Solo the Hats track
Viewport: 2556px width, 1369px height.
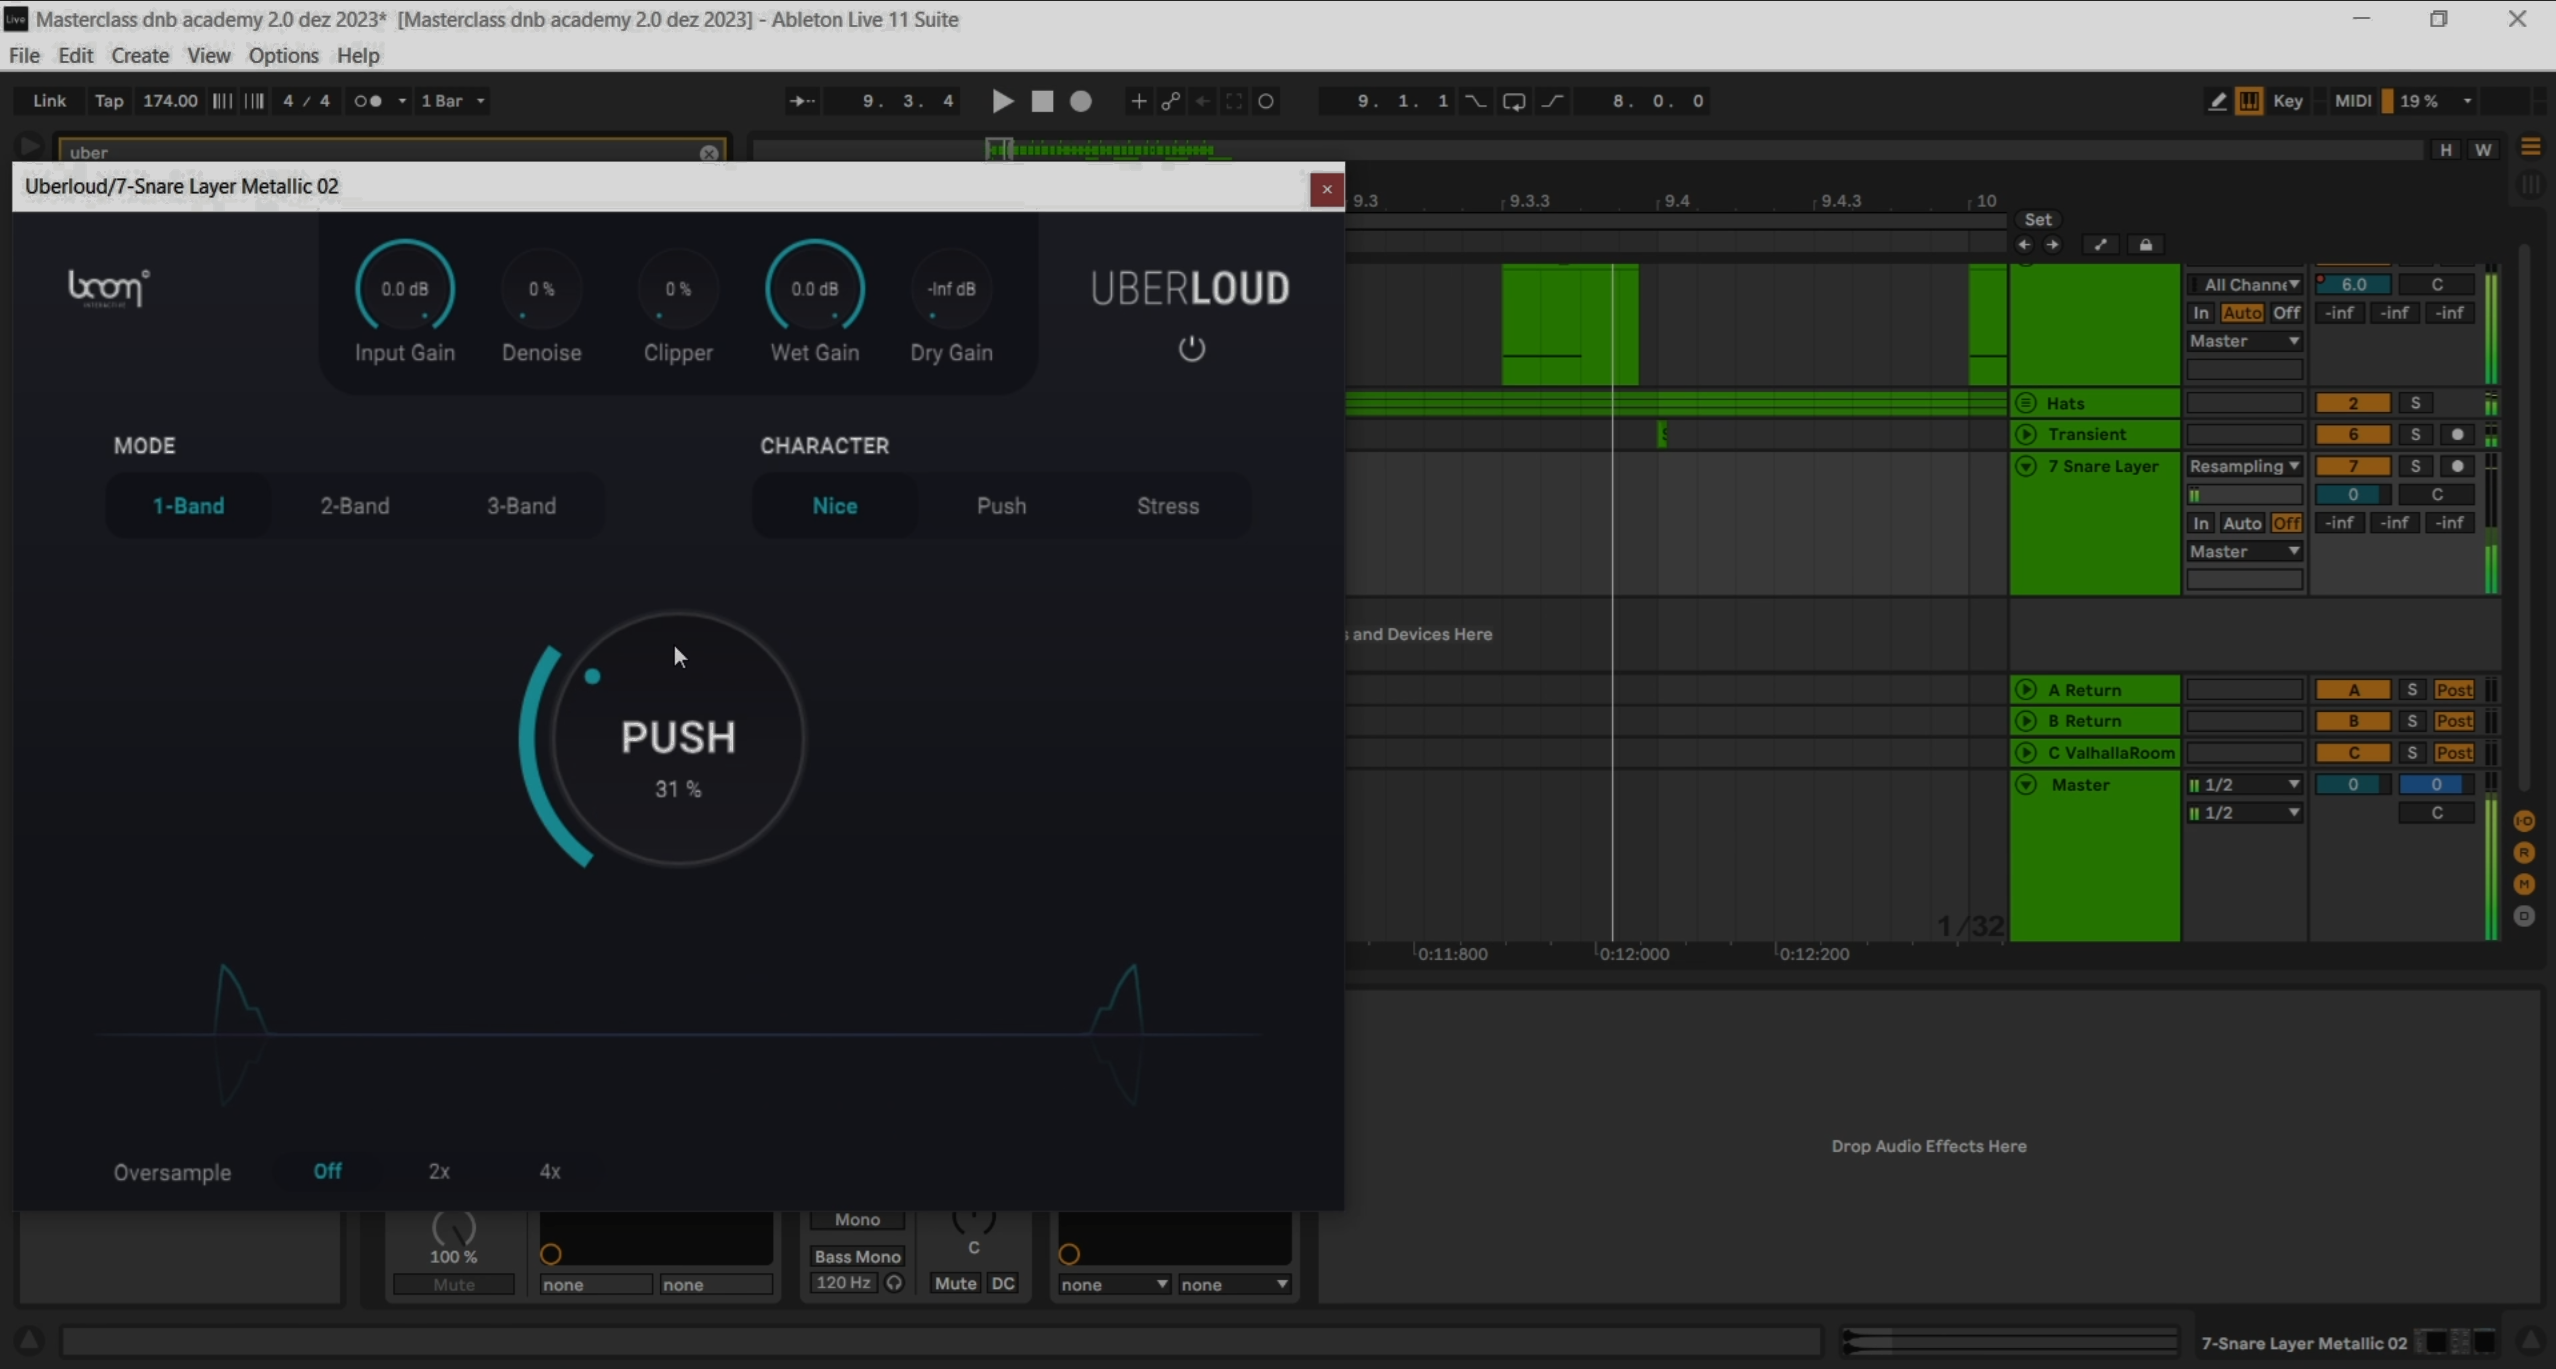point(2415,403)
